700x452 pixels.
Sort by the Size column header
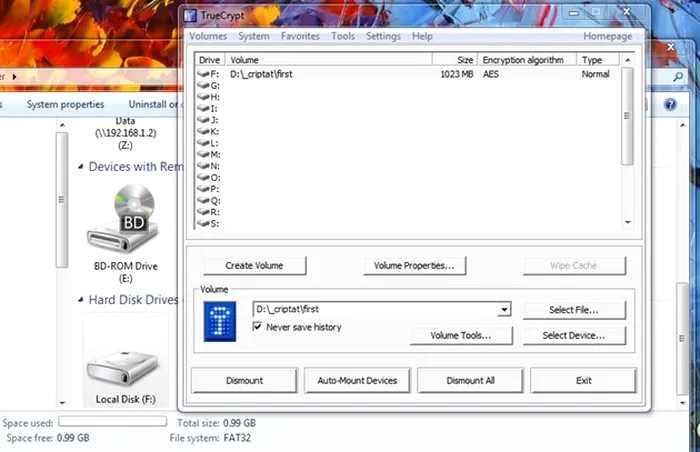[454, 60]
